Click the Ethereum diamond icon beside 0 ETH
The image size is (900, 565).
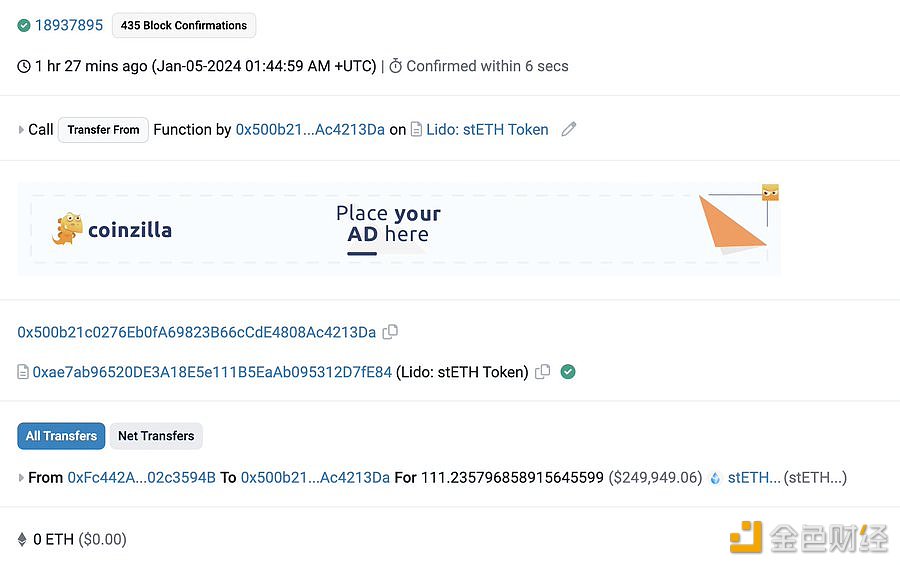(x=22, y=539)
